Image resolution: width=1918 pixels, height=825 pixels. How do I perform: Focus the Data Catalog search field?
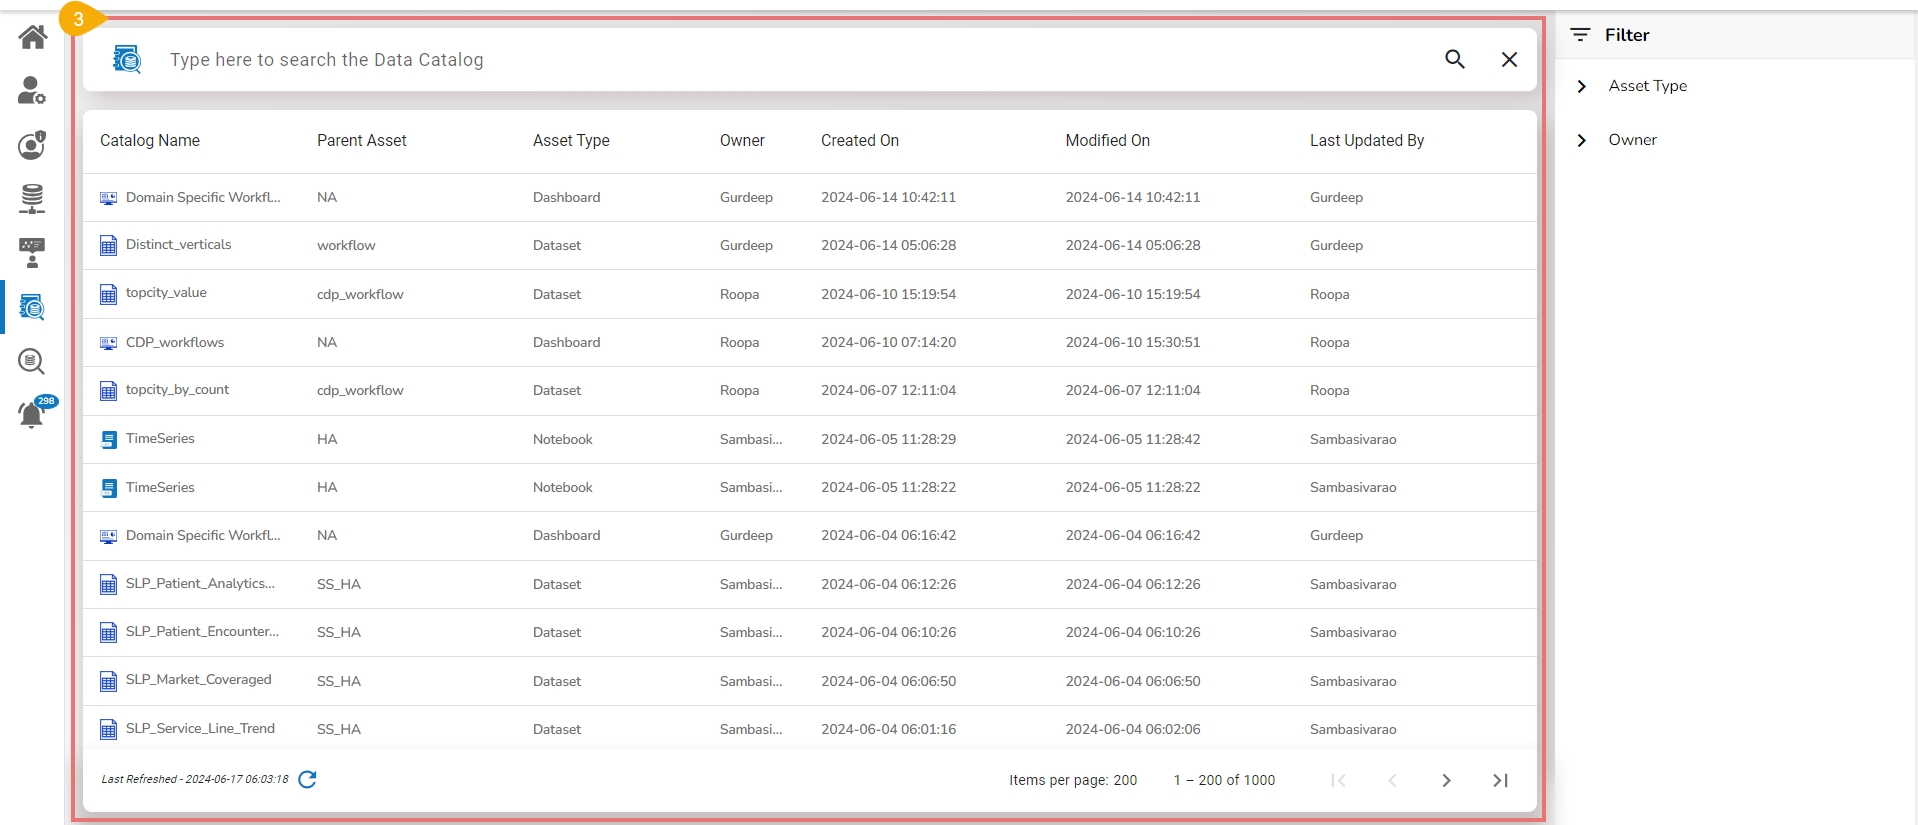tap(790, 60)
